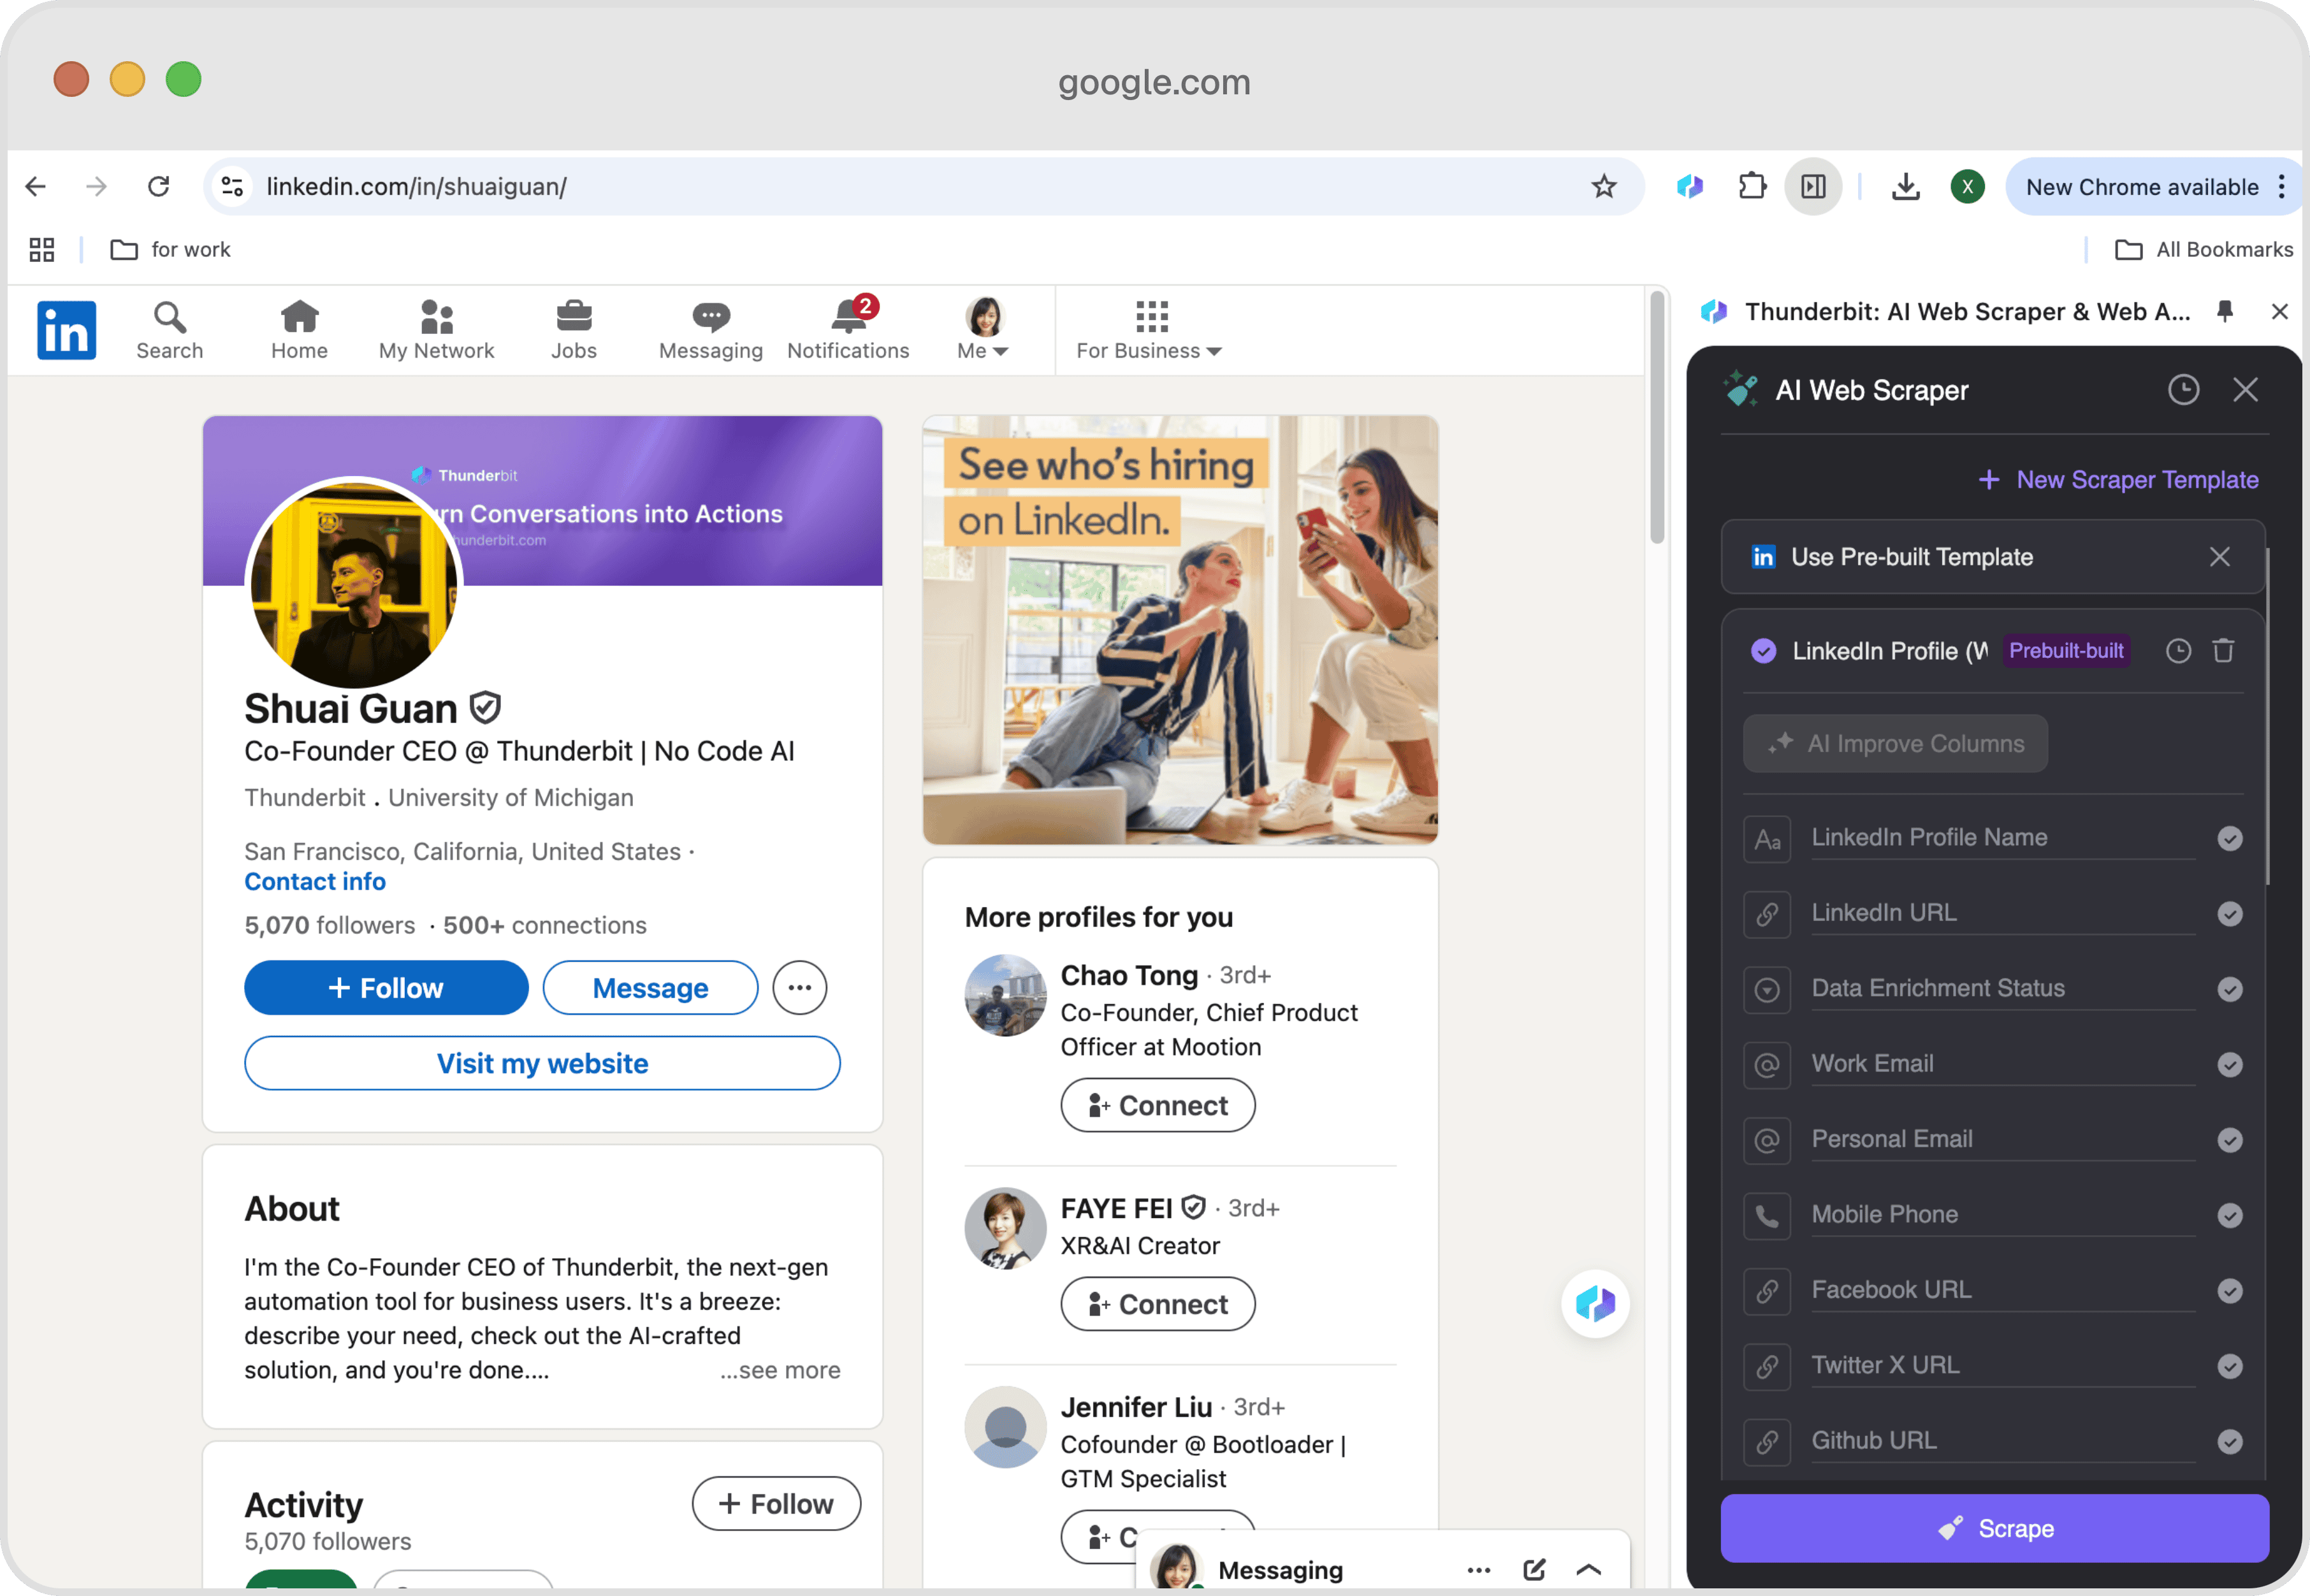The image size is (2310, 1596).
Task: Toggle the LinkedIn Profile Name column check
Action: coord(2229,838)
